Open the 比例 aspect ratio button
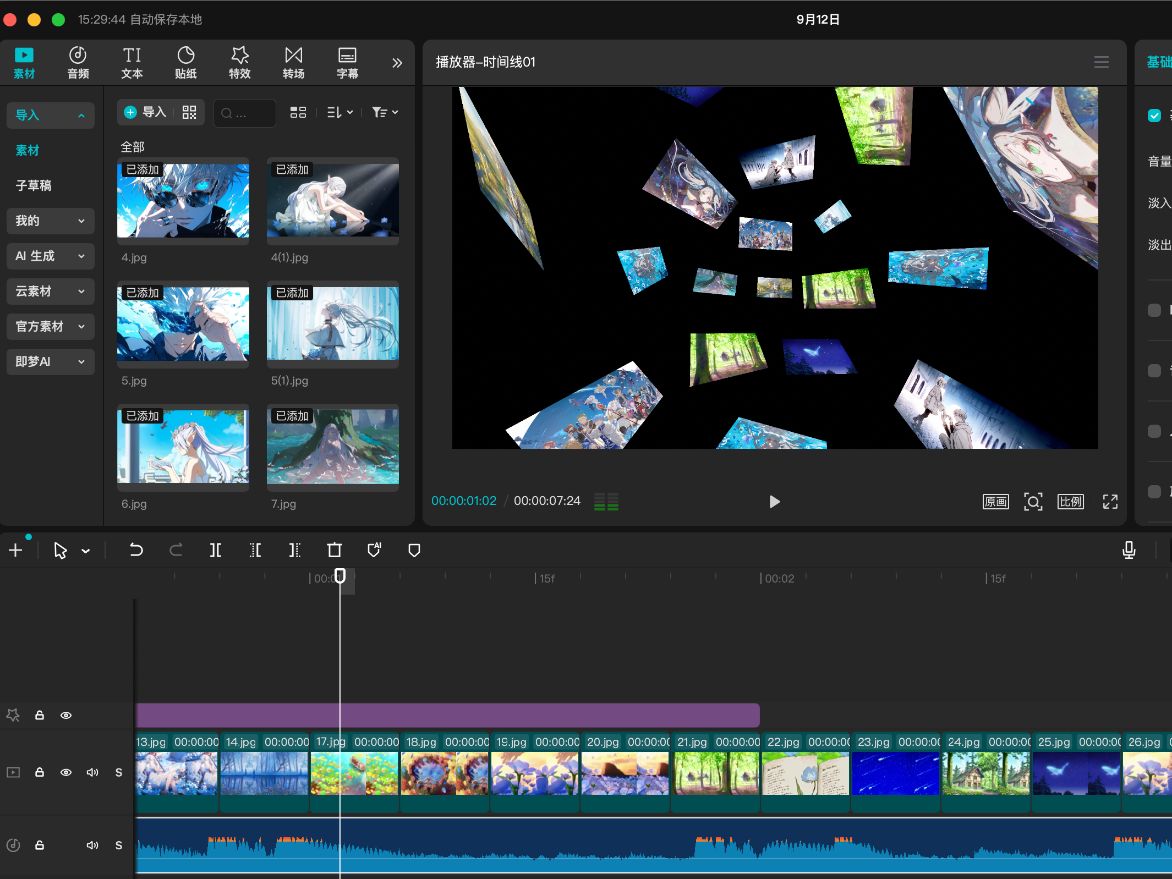1172x879 pixels. coord(1070,502)
